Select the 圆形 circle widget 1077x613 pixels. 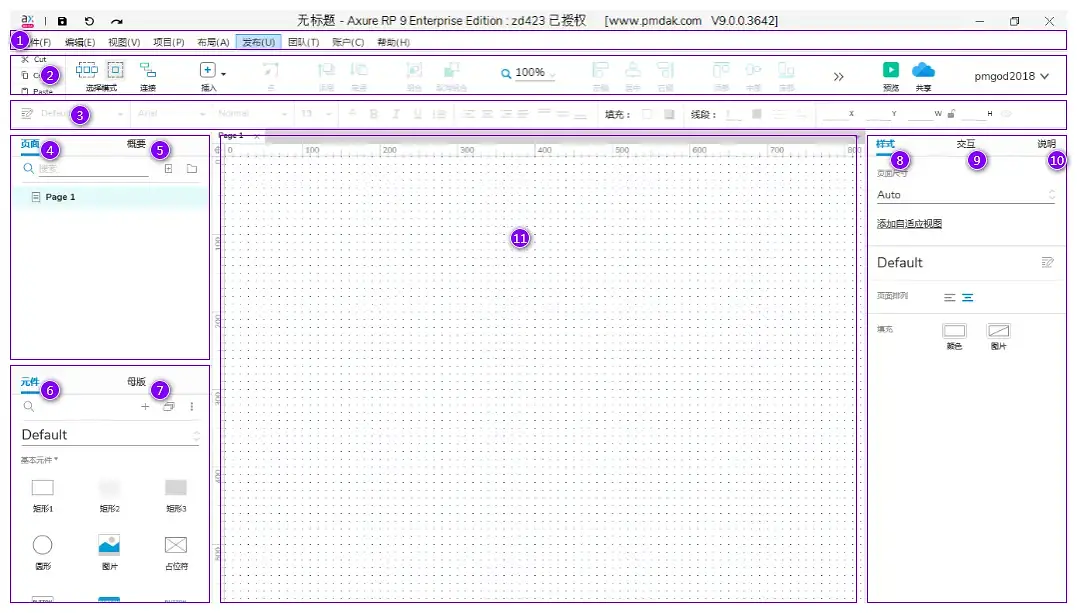[x=42, y=545]
